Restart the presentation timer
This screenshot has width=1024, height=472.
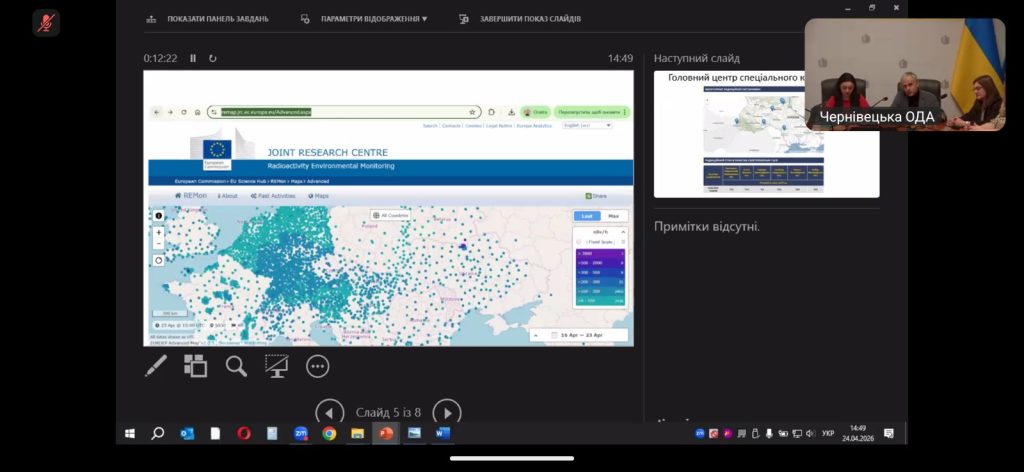(x=212, y=58)
